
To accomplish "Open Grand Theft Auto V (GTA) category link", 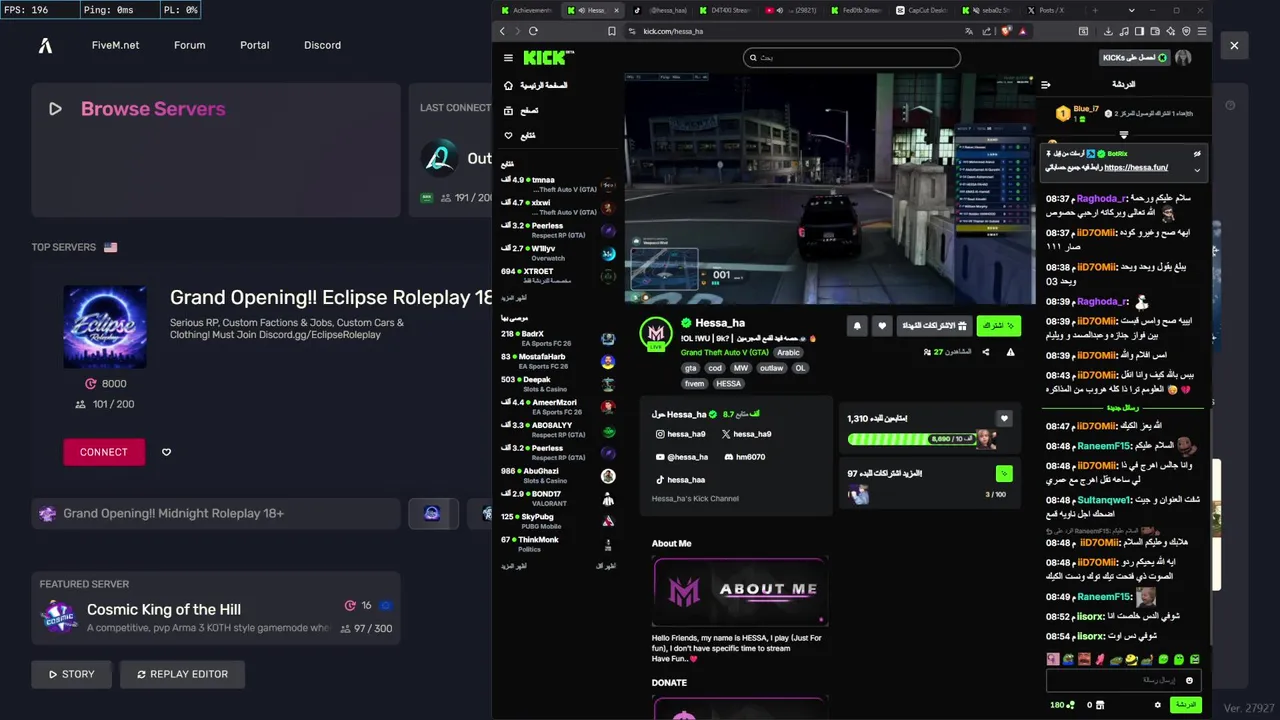I will click(725, 352).
